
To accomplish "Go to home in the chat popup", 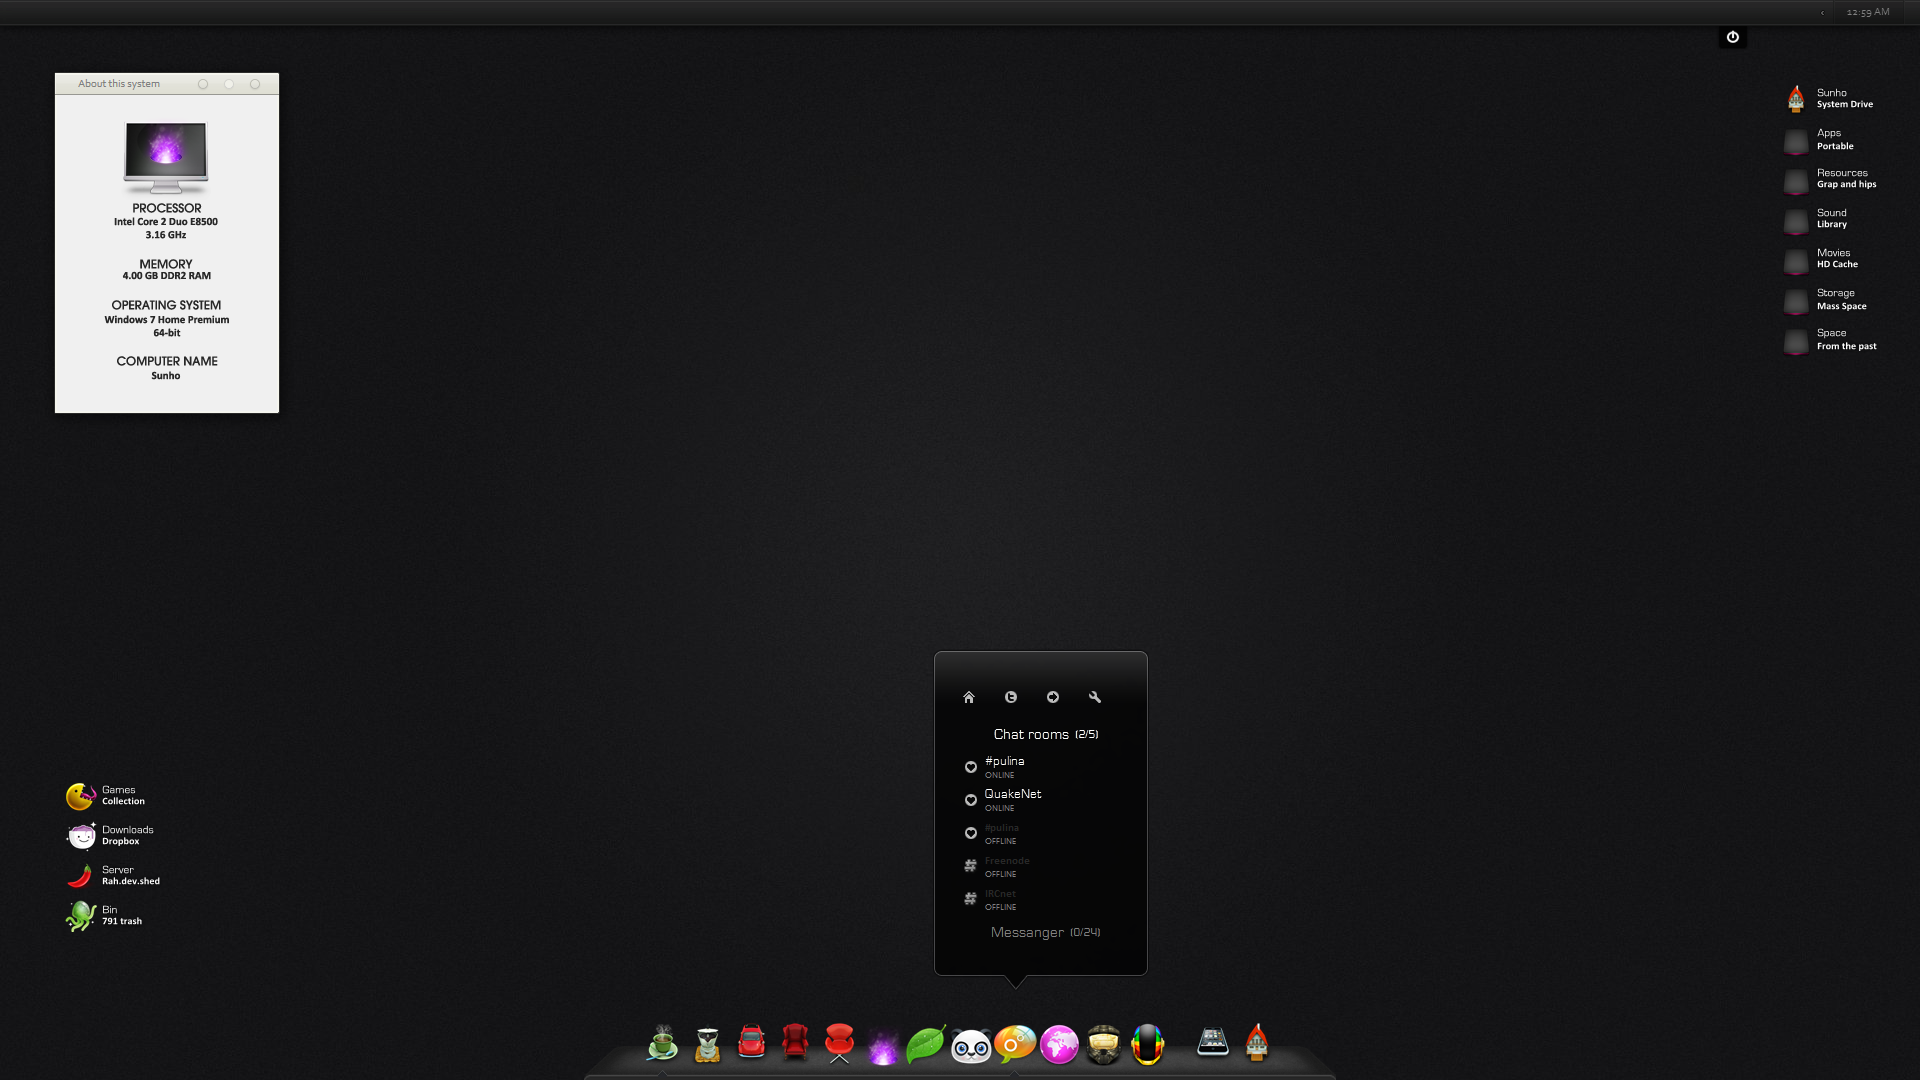I will 969,697.
